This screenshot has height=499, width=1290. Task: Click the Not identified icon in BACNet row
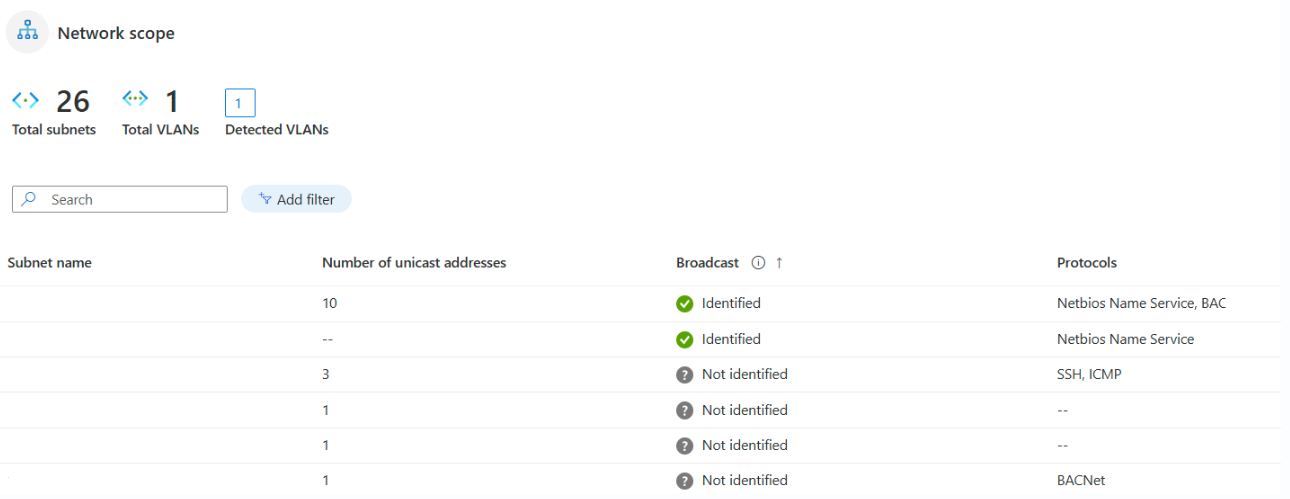[x=685, y=481]
